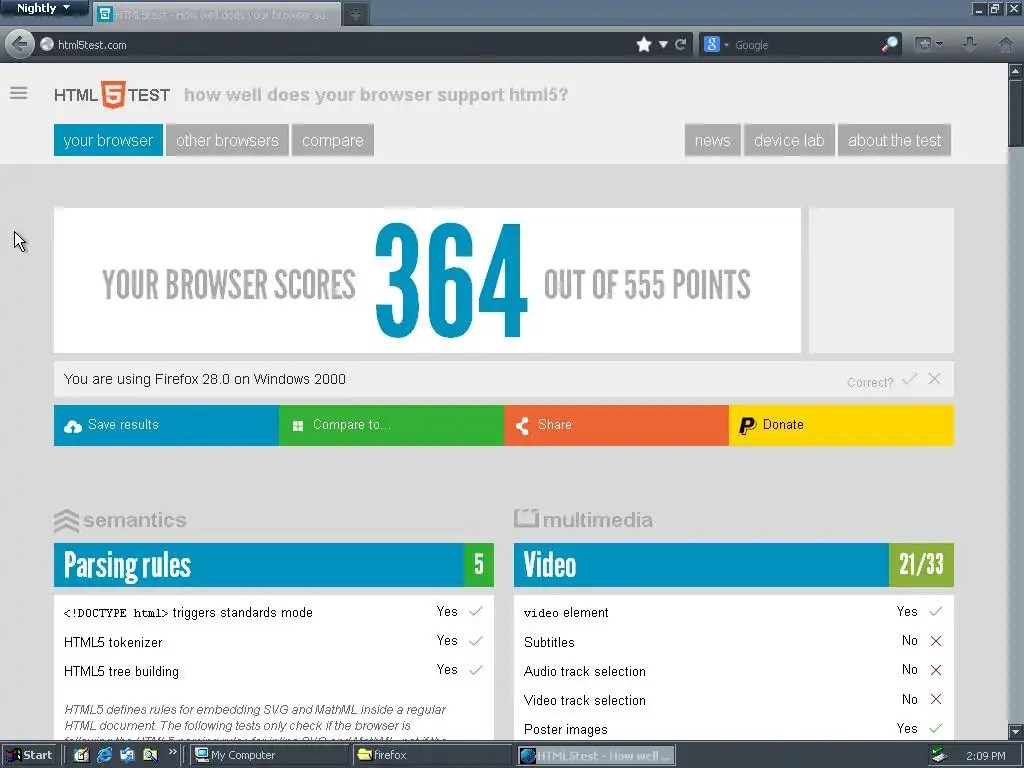Bookmark this page with the star icon
Screen dimensions: 1024x768
(644, 44)
